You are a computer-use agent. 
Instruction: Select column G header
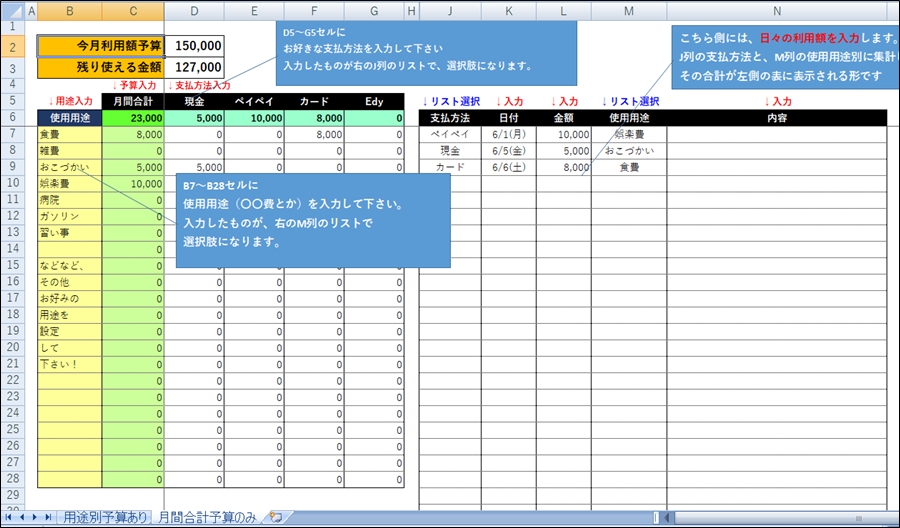pyautogui.click(x=374, y=10)
